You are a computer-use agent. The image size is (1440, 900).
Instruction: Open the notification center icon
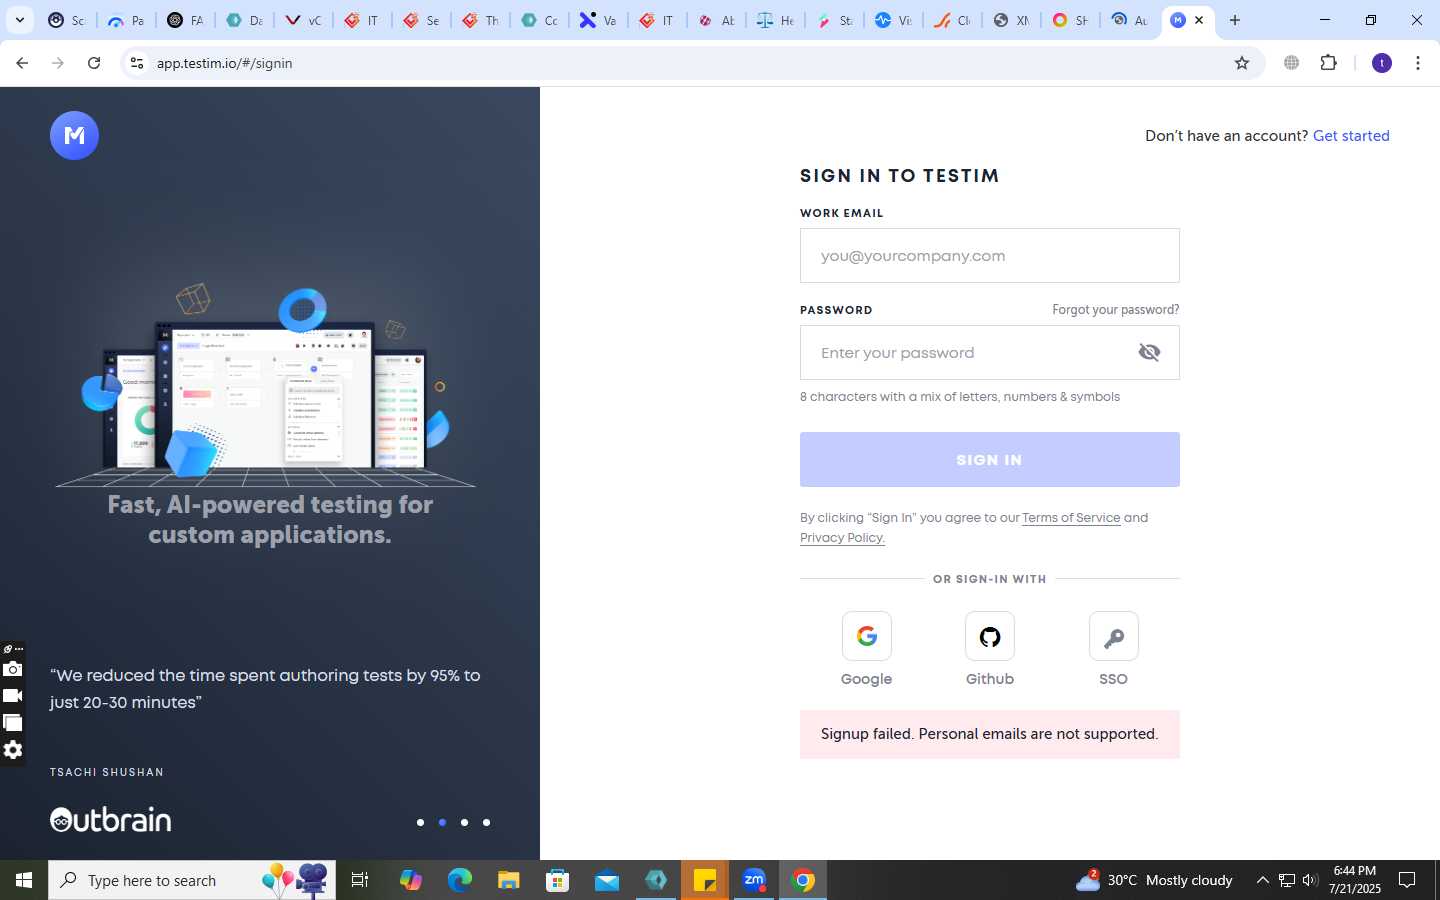pos(1407,880)
